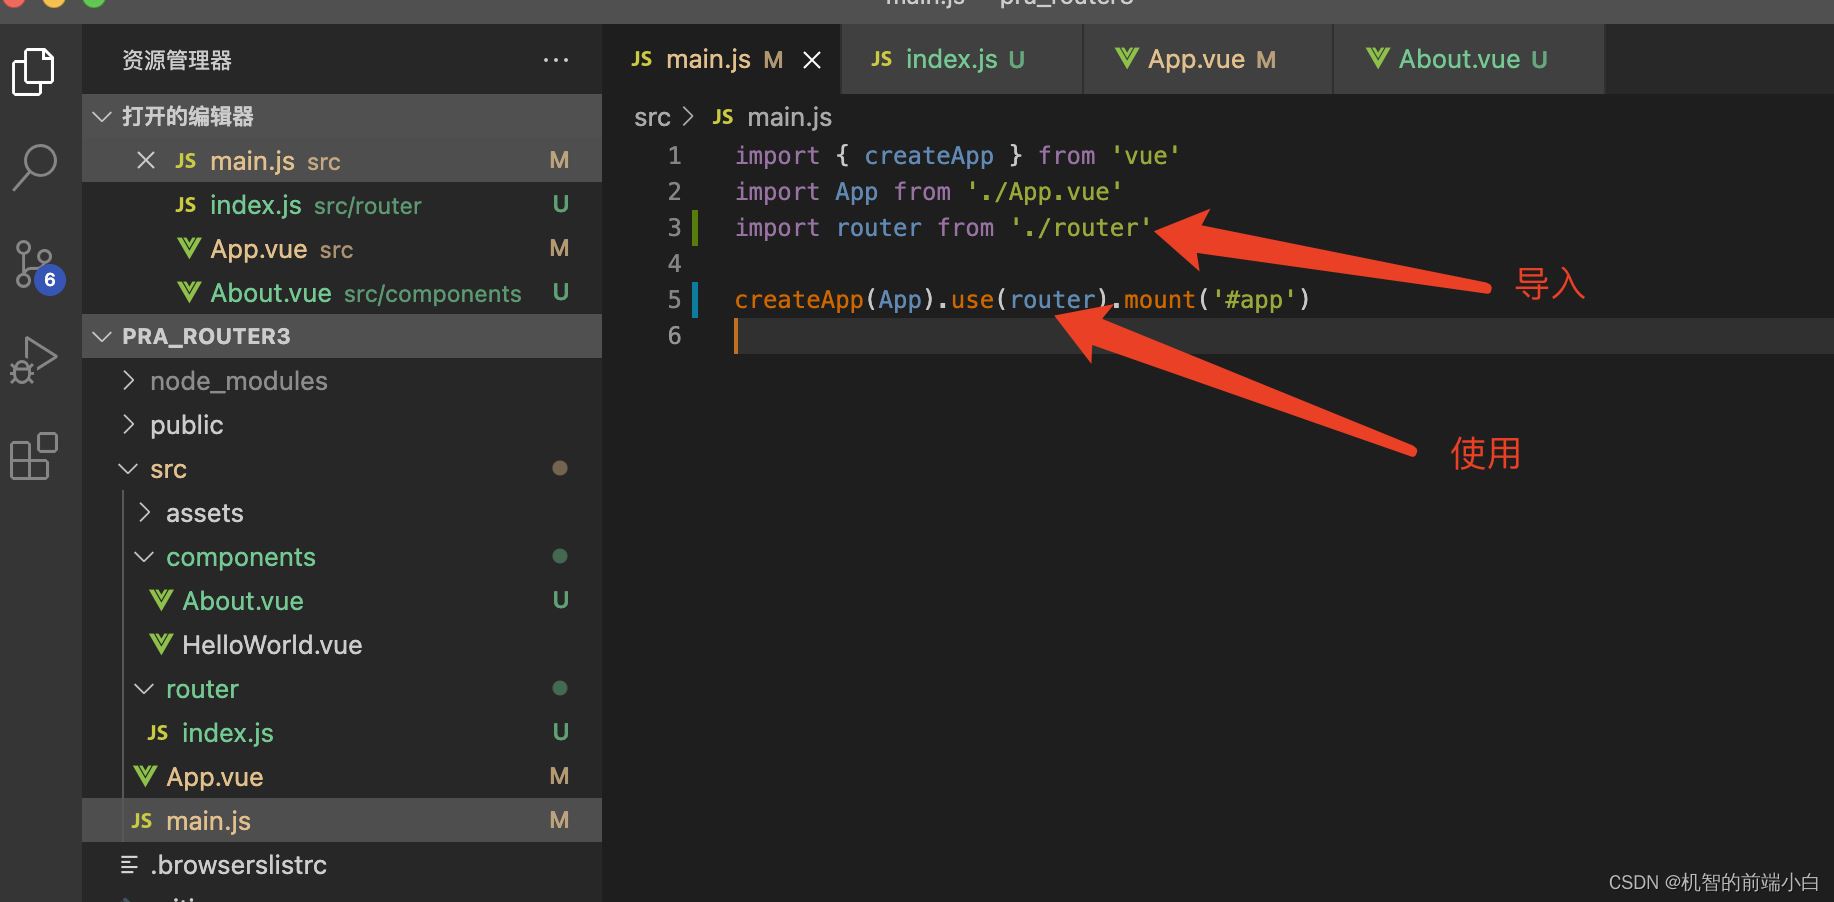1834x902 pixels.
Task: Open App.vue in src tree
Action: pos(342,777)
